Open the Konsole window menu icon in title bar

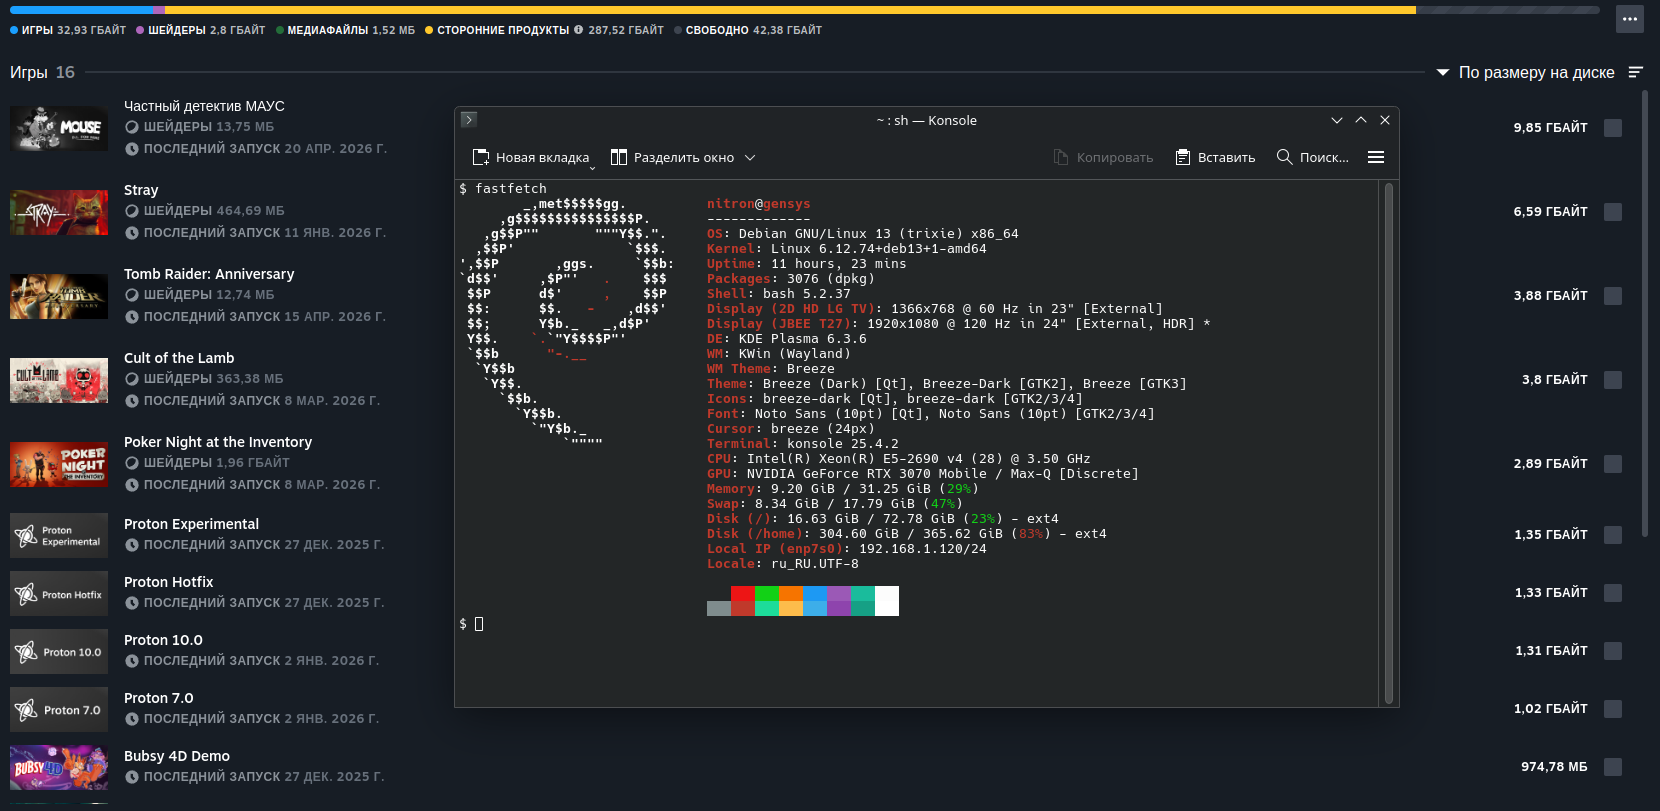click(469, 120)
